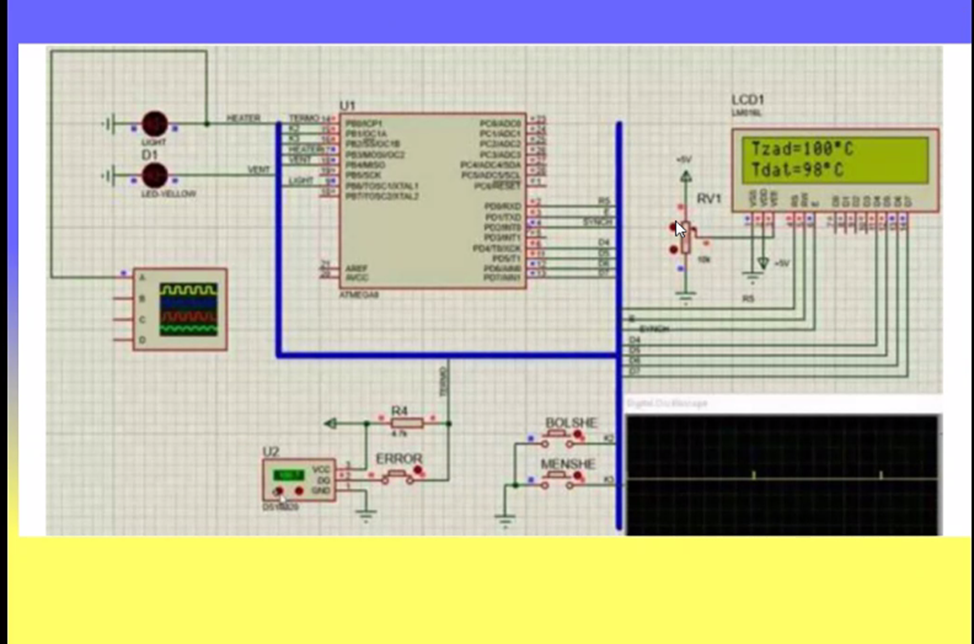Toggle the ERROR switch
The width and height of the screenshot is (974, 644).
398,473
